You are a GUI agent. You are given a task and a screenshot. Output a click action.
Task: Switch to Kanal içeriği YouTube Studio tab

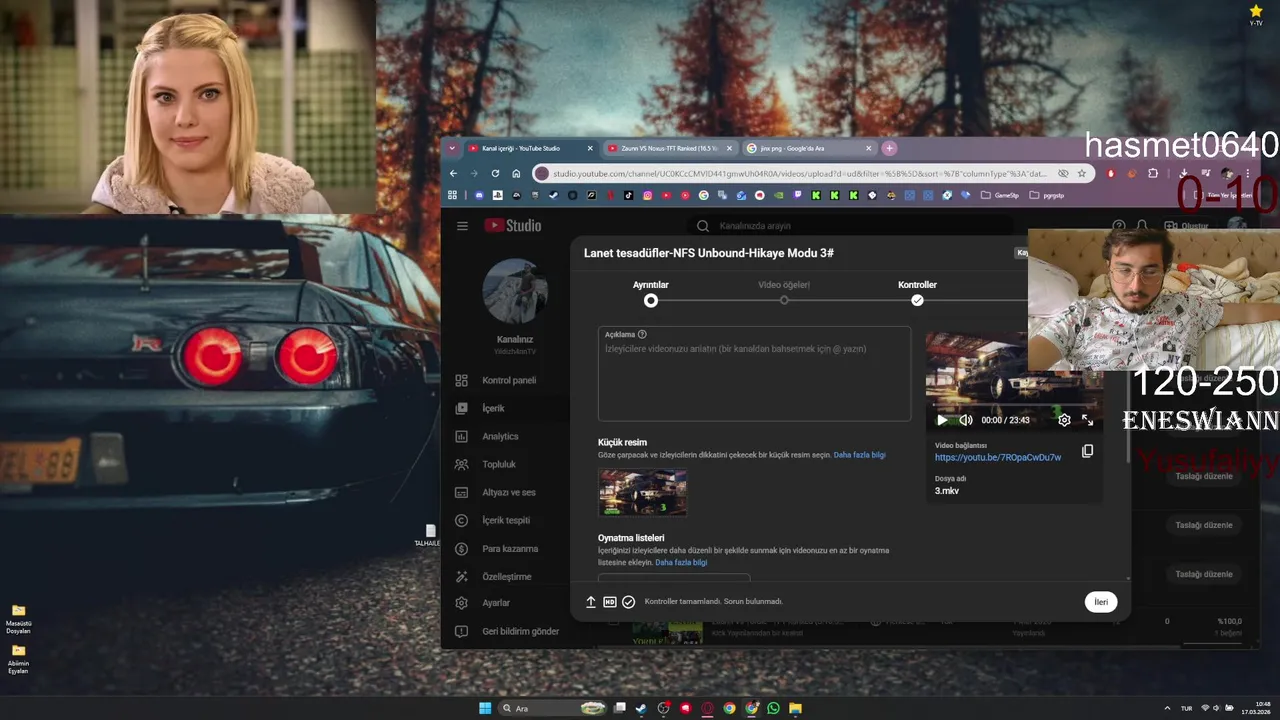click(x=530, y=148)
